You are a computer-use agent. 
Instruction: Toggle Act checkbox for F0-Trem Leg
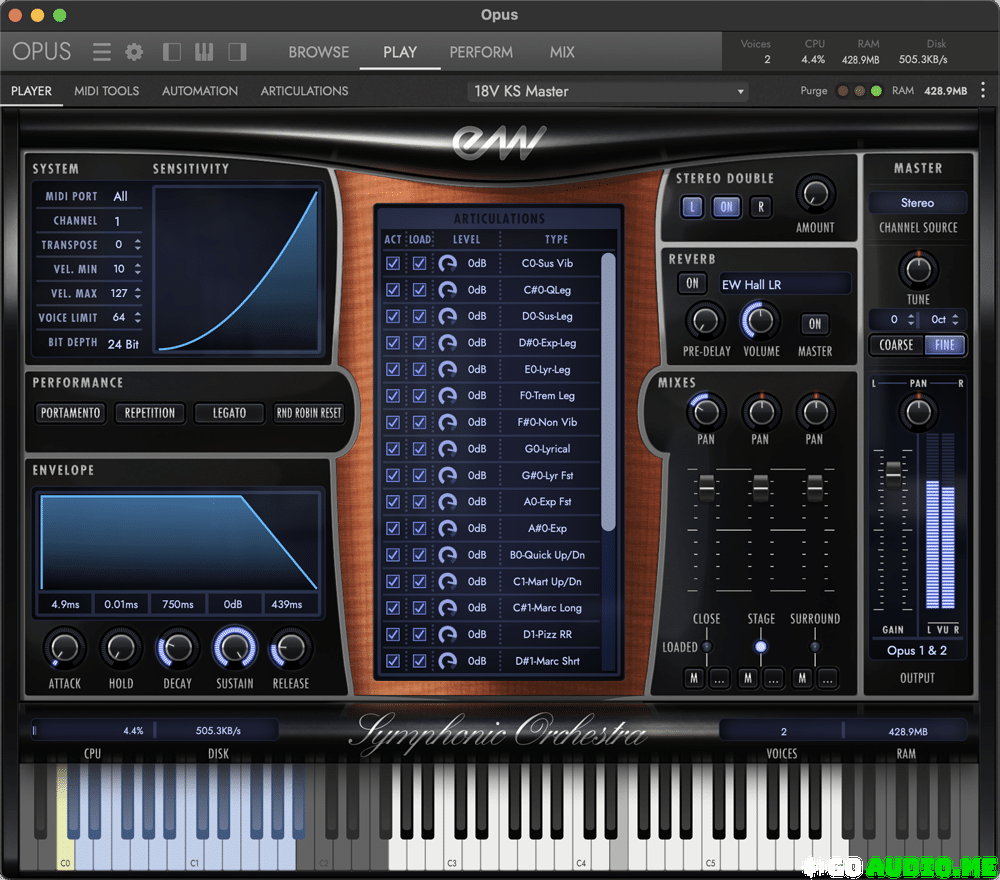[393, 396]
